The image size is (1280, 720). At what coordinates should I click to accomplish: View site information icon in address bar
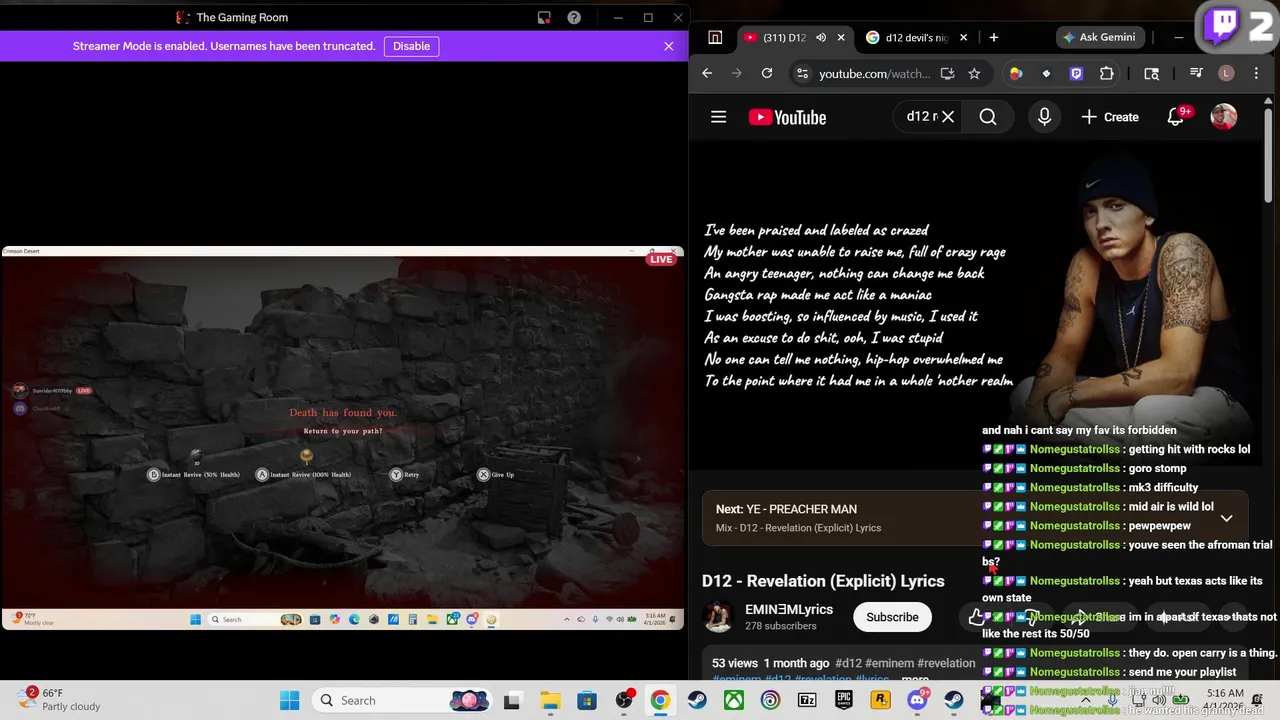click(801, 73)
